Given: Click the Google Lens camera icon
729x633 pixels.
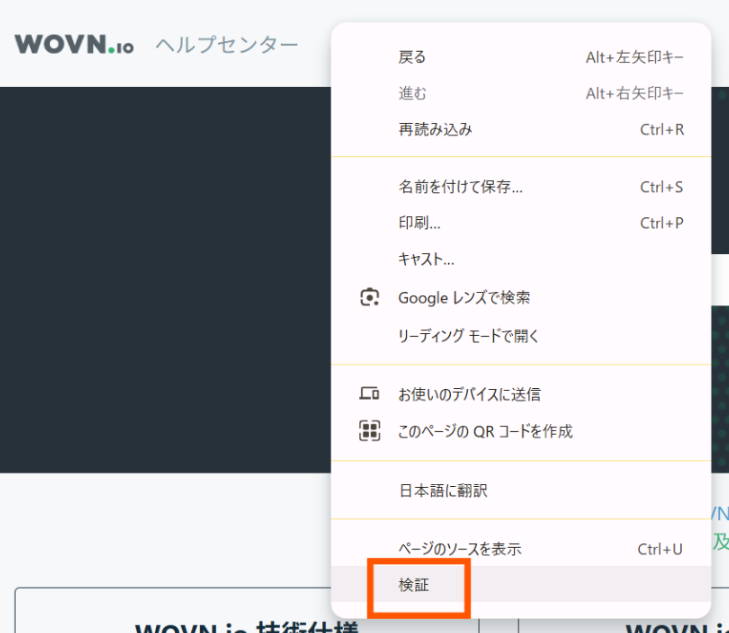Looking at the screenshot, I should click(x=370, y=298).
